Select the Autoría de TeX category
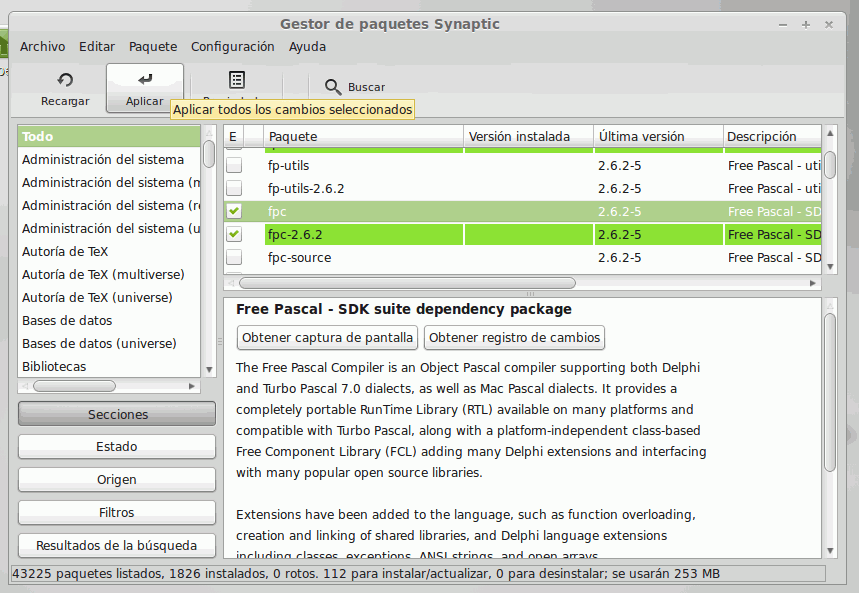859x593 pixels. coord(65,251)
